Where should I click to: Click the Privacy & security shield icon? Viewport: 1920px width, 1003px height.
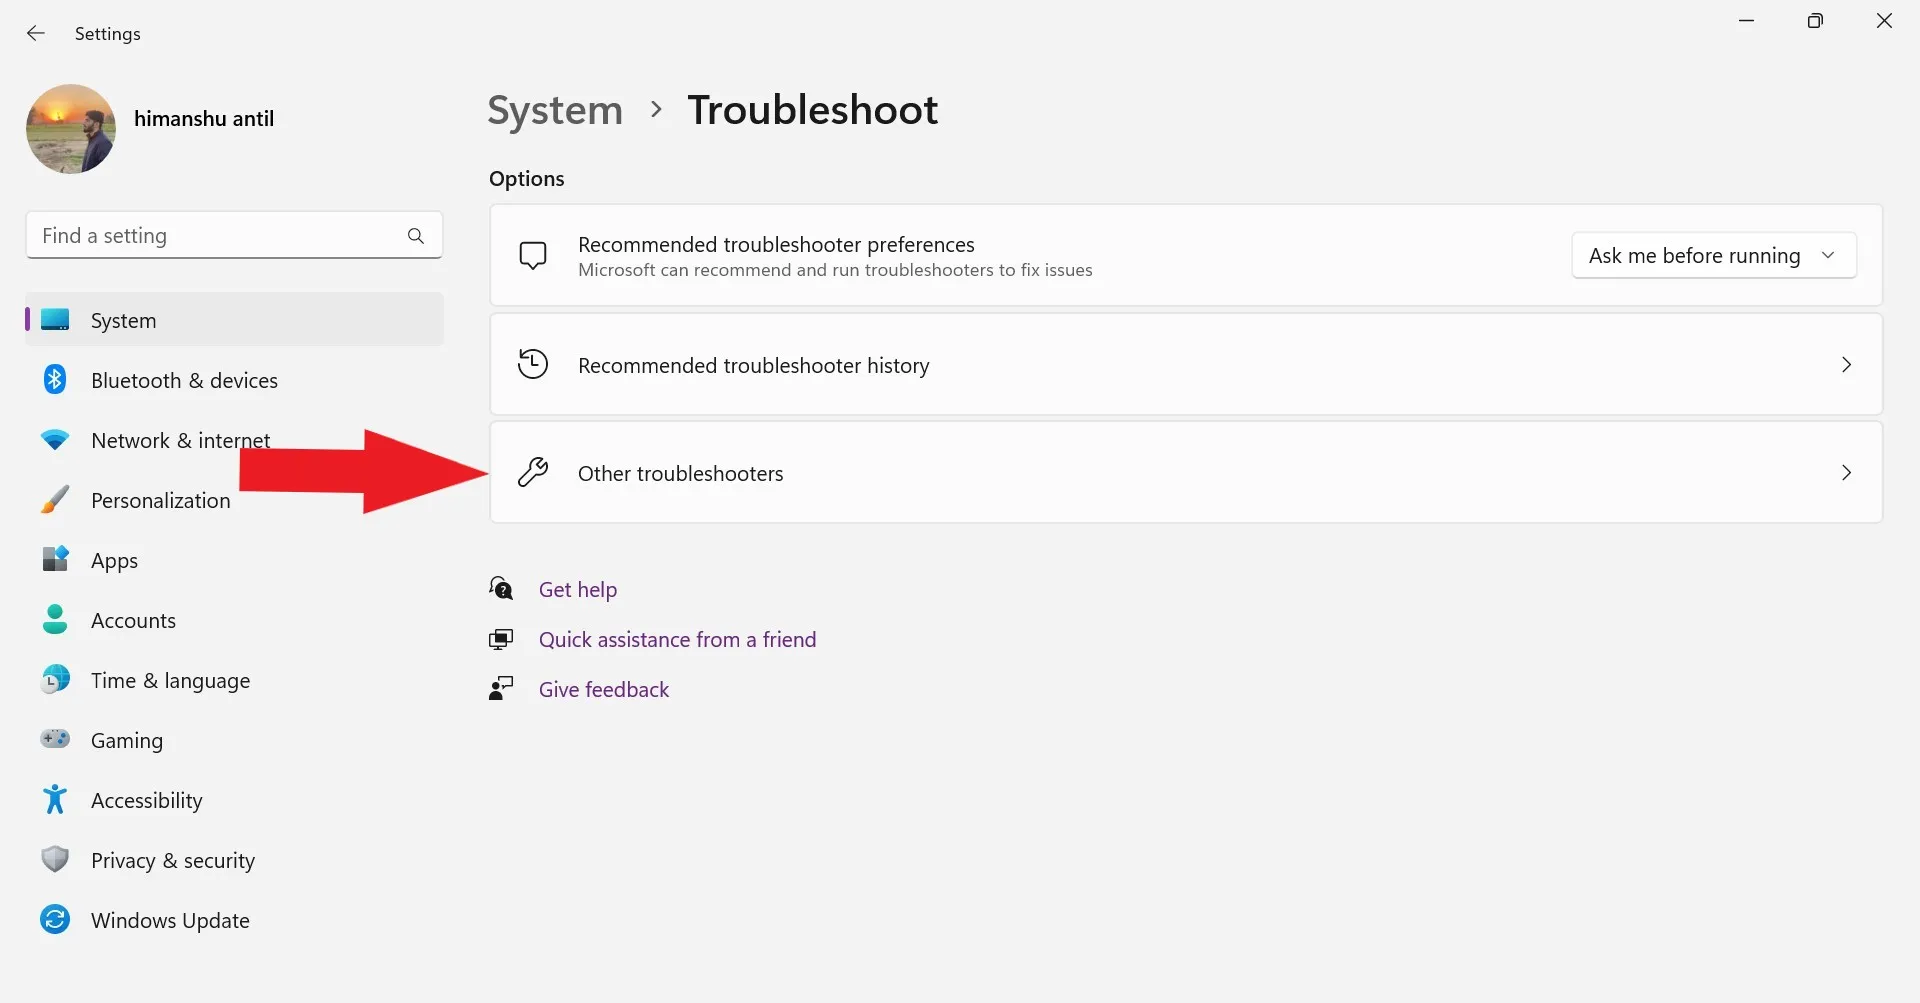(x=55, y=860)
